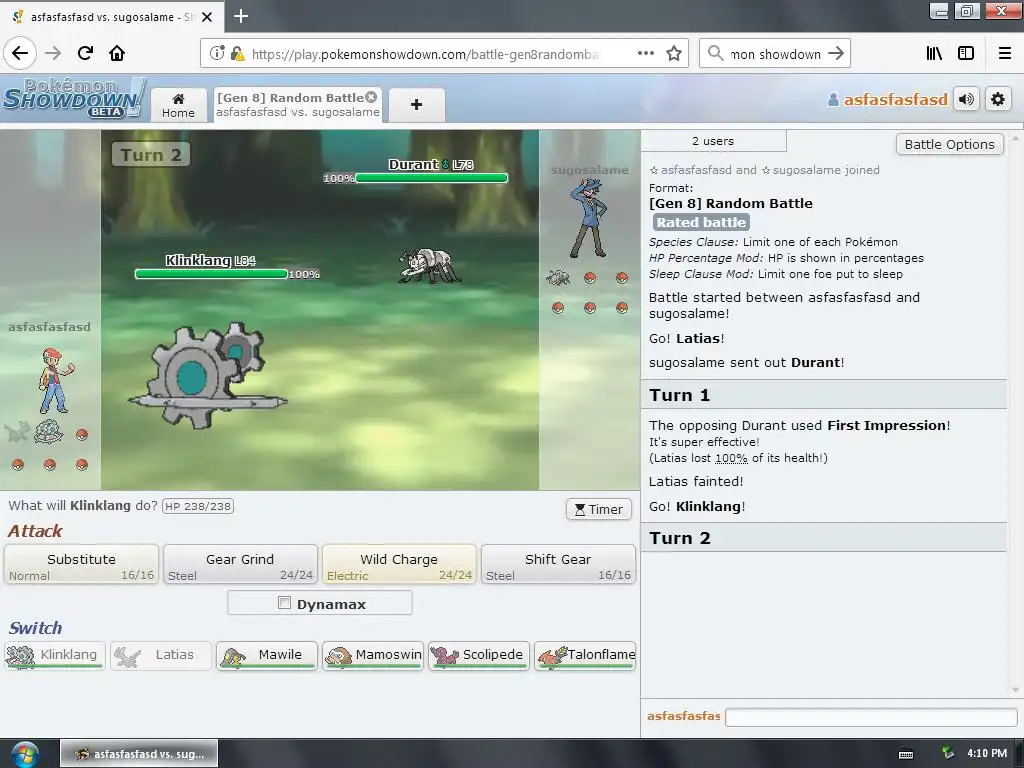Go back with the browser back arrow
The width and height of the screenshot is (1024, 768).
point(20,53)
